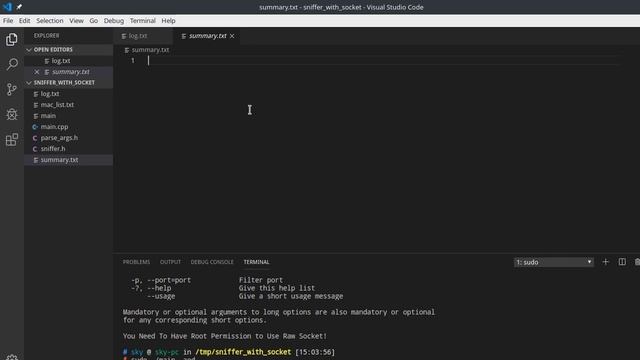
Task: Open the Selection menu
Action: (x=49, y=20)
